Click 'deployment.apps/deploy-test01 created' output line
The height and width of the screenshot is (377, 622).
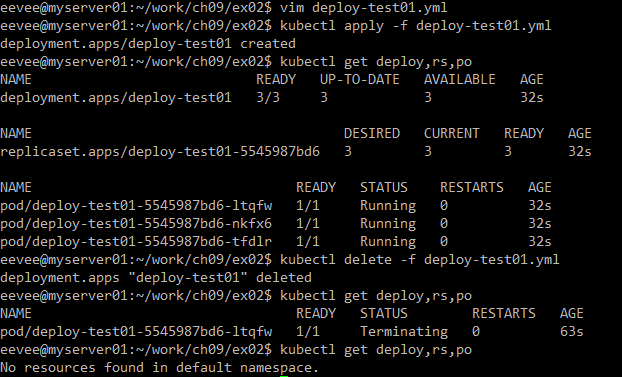tap(148, 44)
